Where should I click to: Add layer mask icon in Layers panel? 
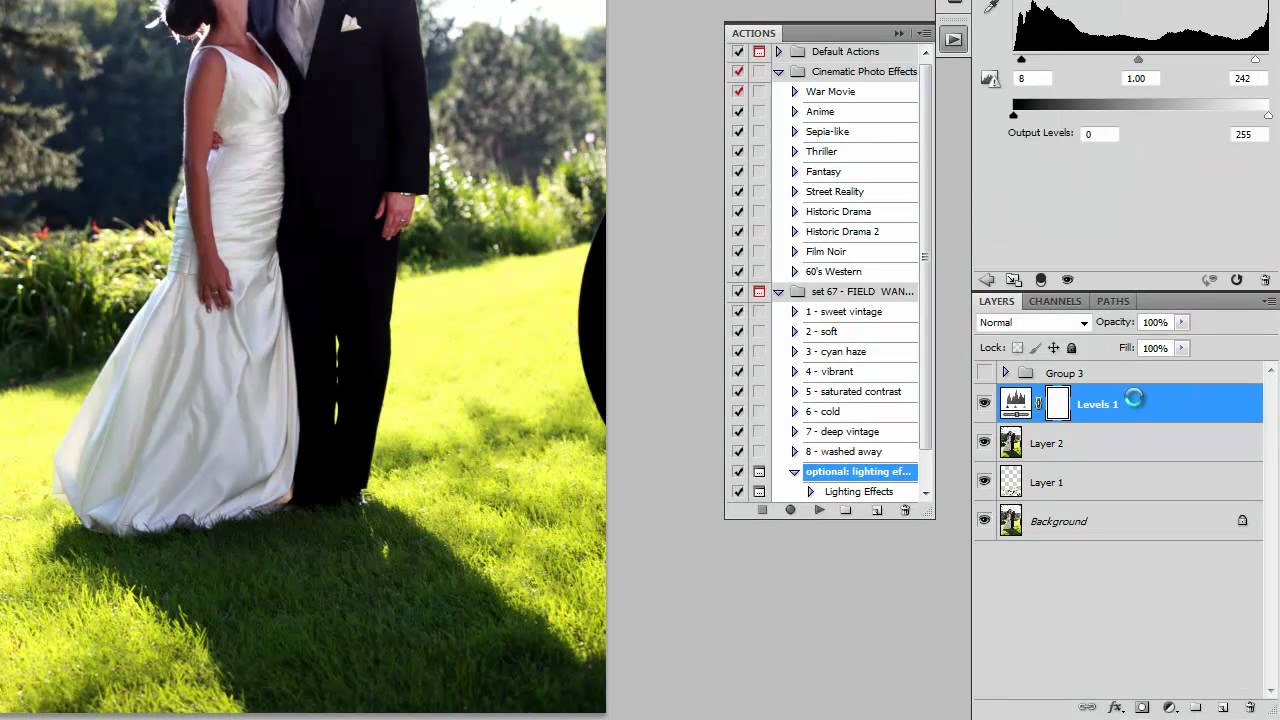tap(1143, 707)
